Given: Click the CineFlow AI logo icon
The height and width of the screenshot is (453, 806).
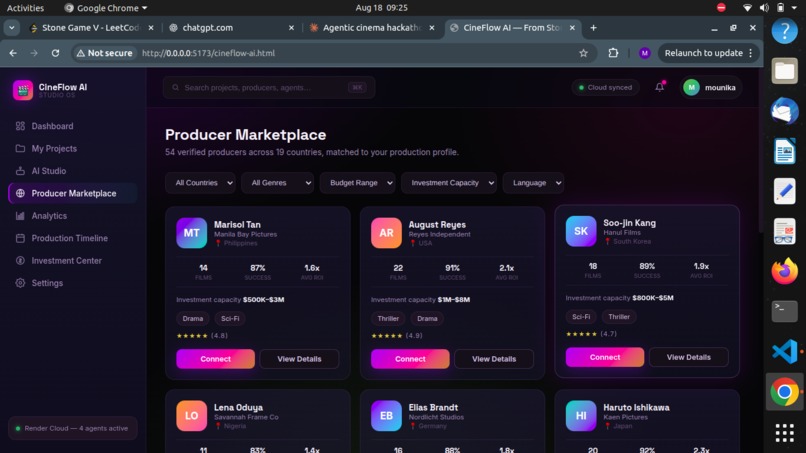Looking at the screenshot, I should click(x=23, y=90).
